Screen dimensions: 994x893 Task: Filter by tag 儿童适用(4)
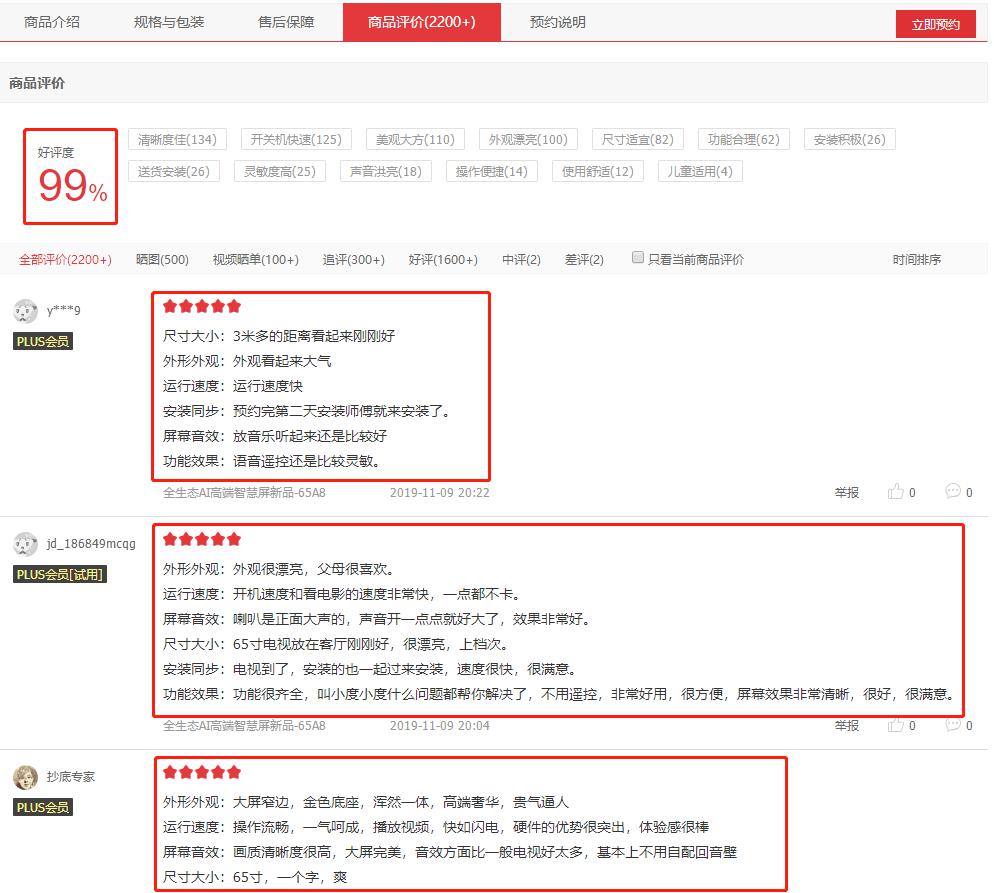click(x=700, y=171)
